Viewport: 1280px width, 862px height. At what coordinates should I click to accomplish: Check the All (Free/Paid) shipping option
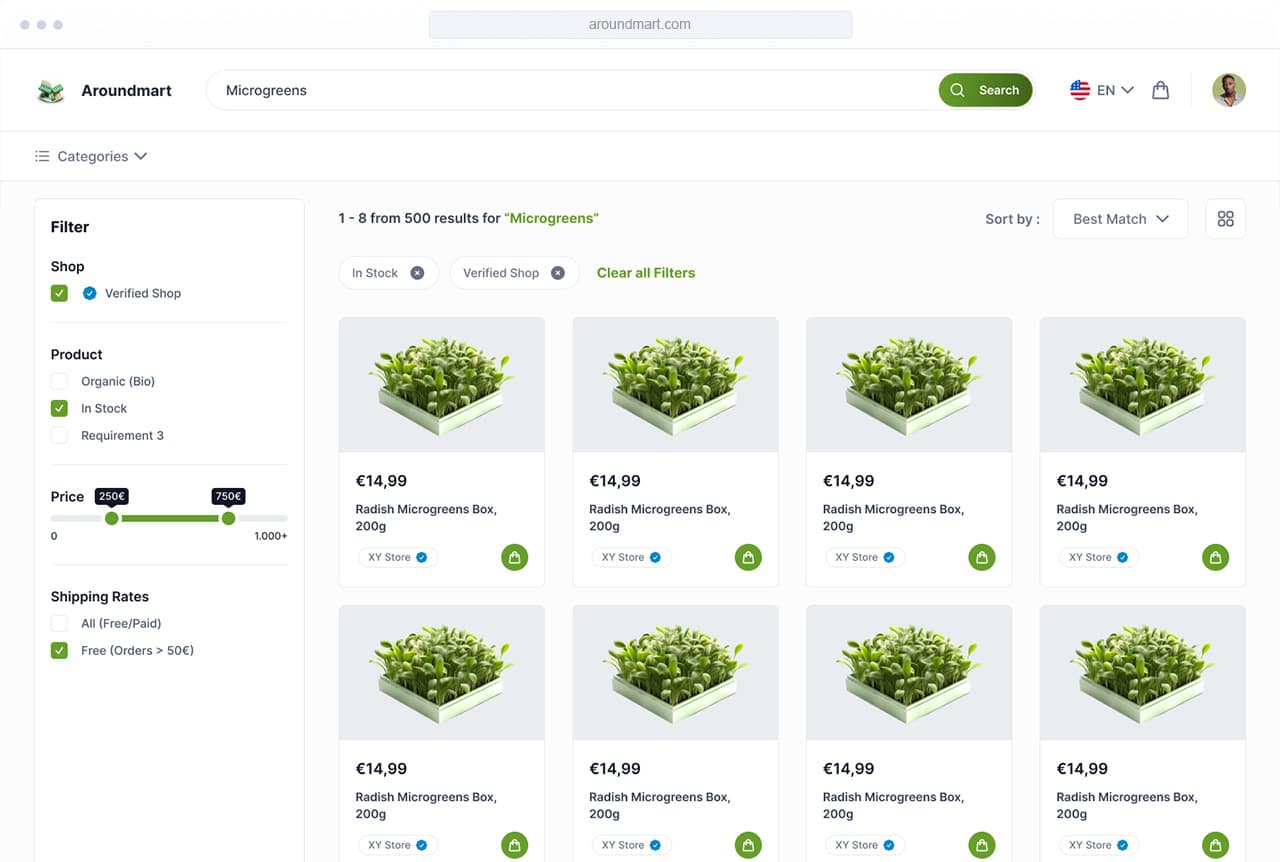click(x=59, y=623)
